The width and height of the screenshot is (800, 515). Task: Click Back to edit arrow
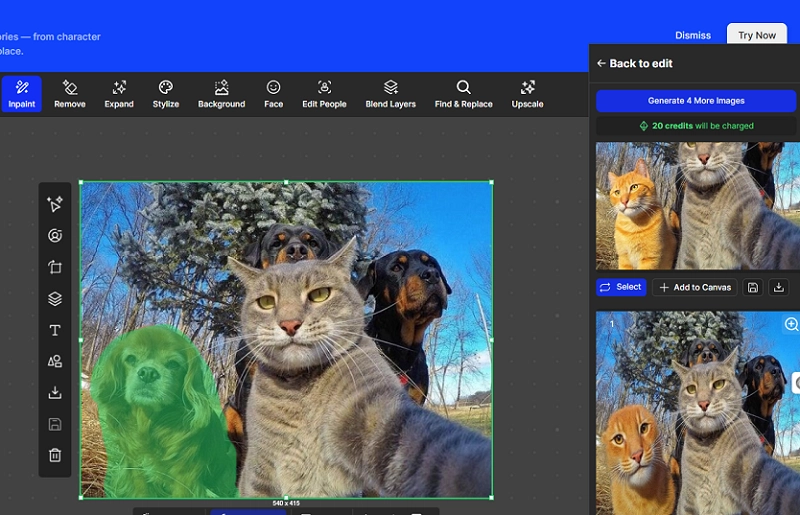pos(602,63)
